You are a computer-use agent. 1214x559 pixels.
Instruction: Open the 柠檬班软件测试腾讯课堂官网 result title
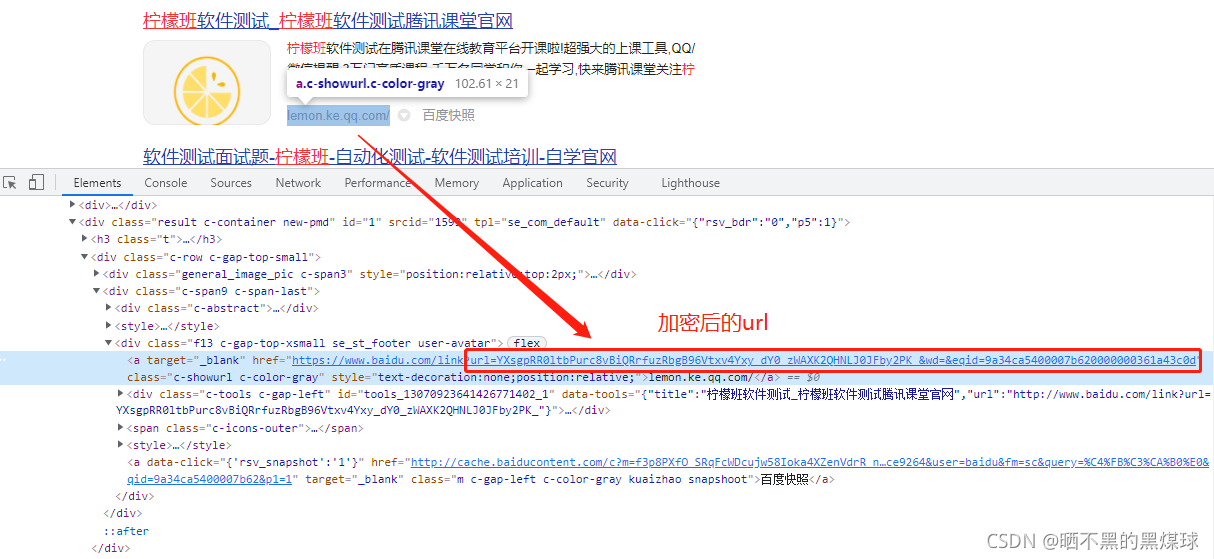click(328, 21)
